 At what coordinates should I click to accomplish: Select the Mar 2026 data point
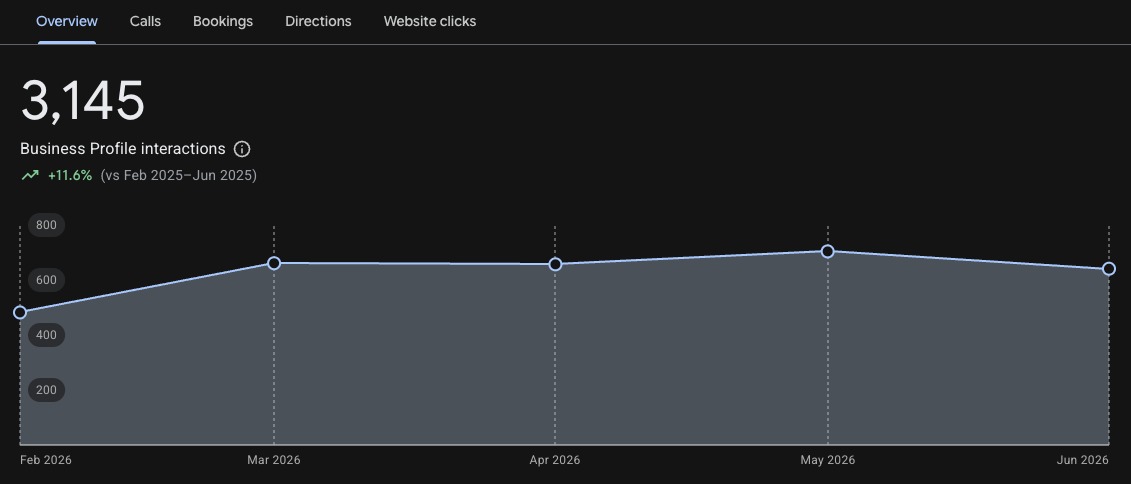click(274, 263)
